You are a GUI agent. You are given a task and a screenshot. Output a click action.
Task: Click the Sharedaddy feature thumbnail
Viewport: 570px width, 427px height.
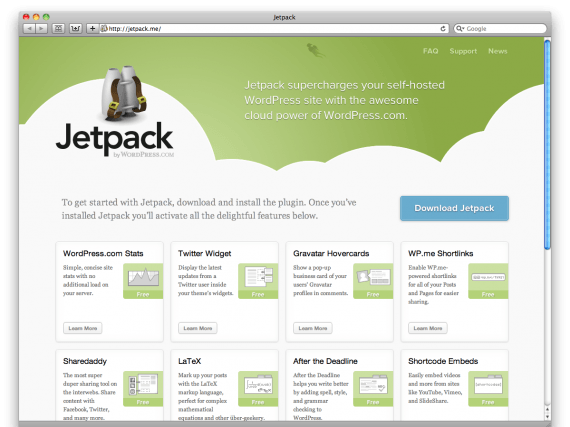click(x=143, y=388)
